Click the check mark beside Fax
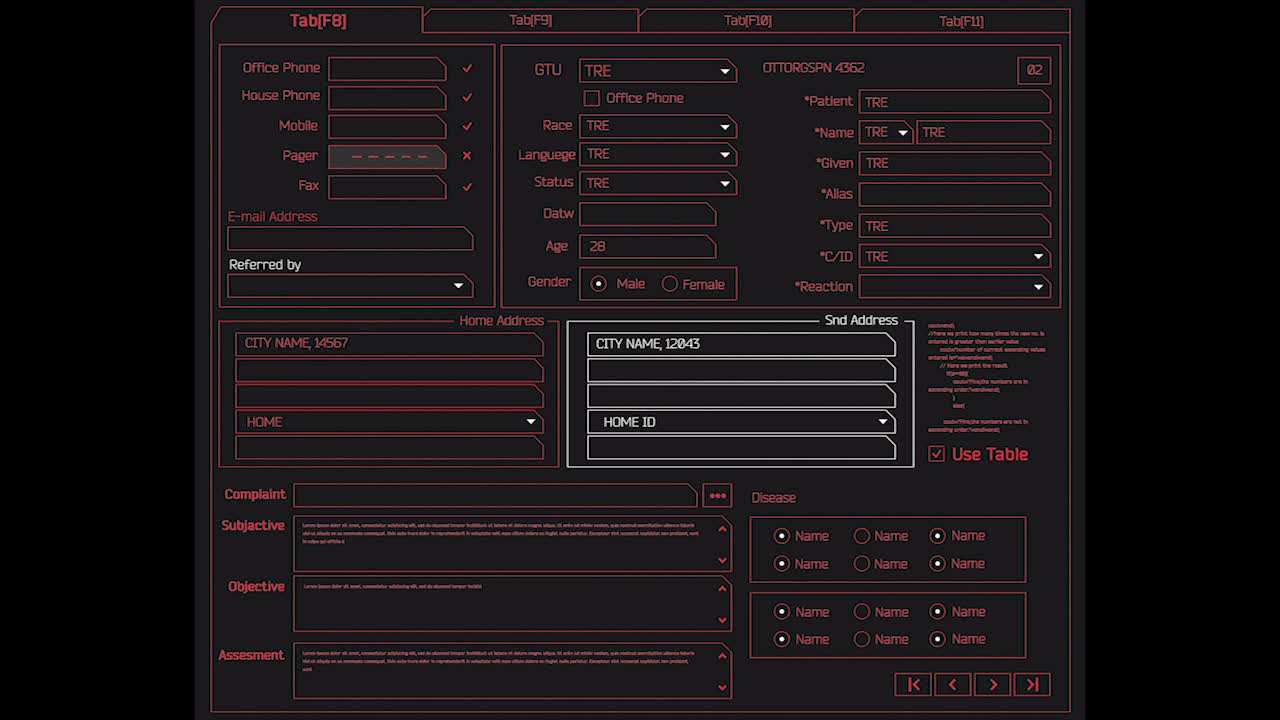 (x=467, y=186)
